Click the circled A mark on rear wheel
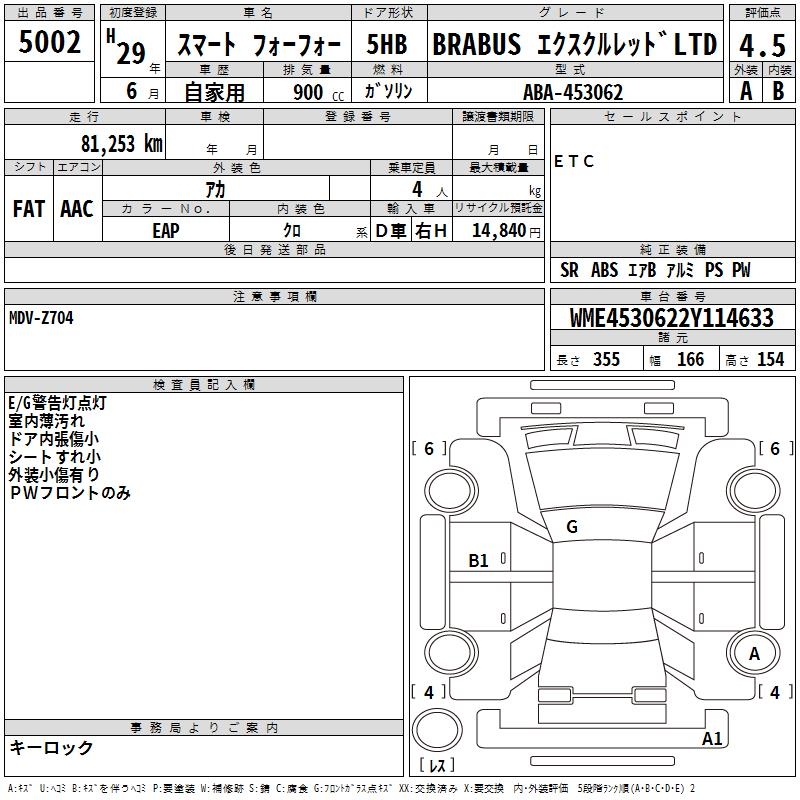800x800 pixels. (754, 653)
